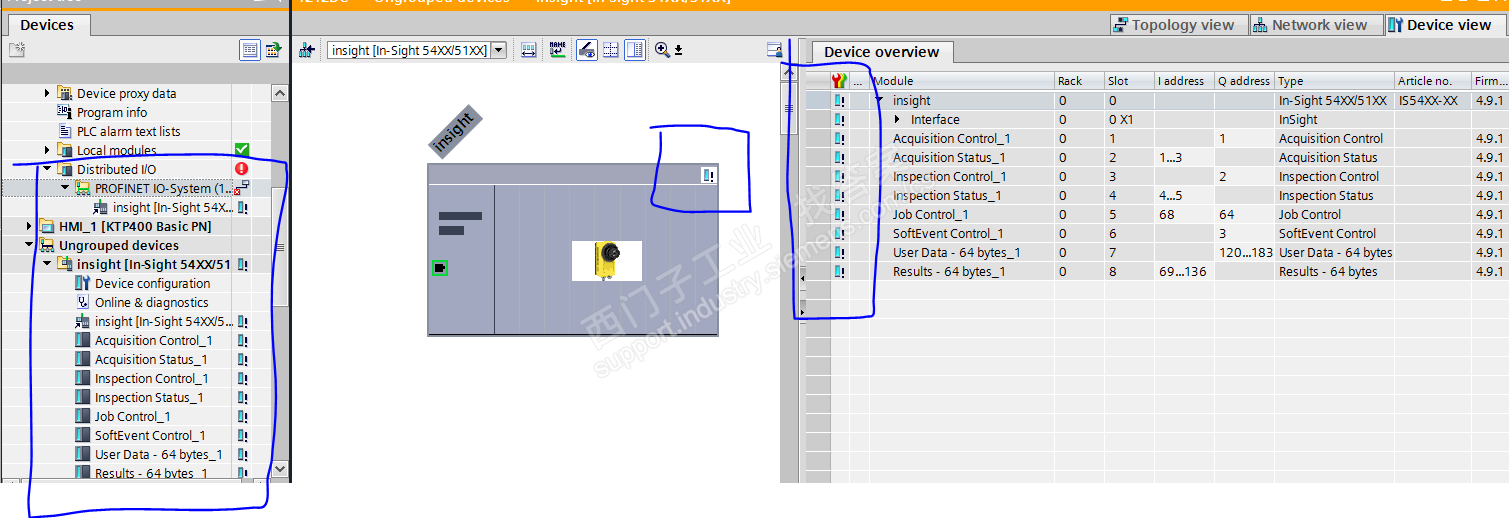The image size is (1509, 518).
Task: Click Online & diagnostics stethoscope icon
Action: click(83, 302)
